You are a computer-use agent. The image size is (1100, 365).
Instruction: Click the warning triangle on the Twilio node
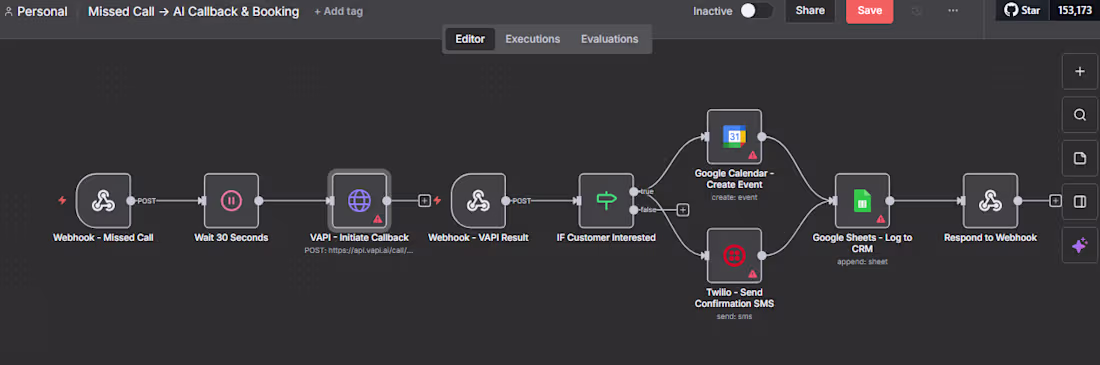(753, 274)
